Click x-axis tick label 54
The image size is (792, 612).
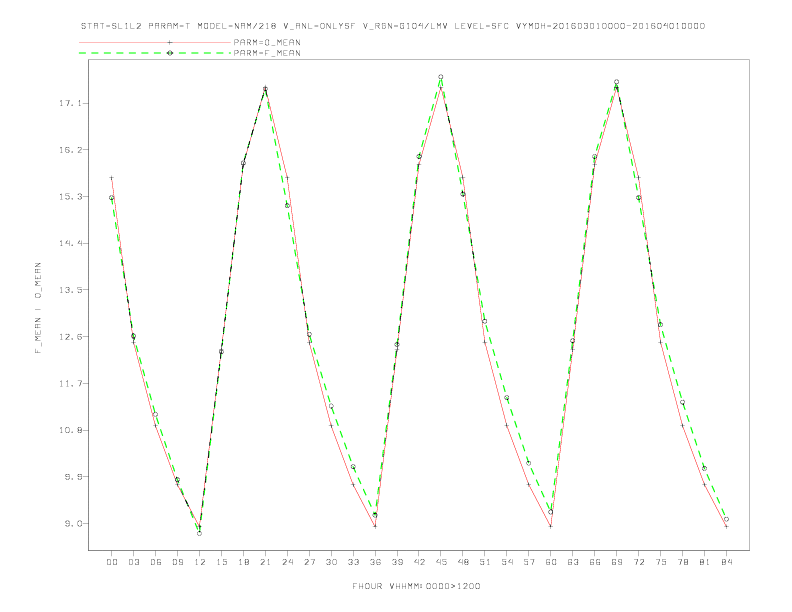[507, 562]
